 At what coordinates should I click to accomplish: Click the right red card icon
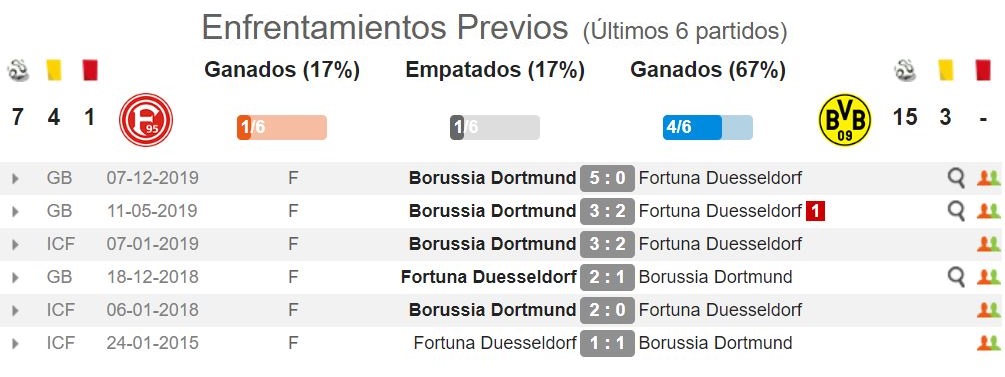[983, 71]
